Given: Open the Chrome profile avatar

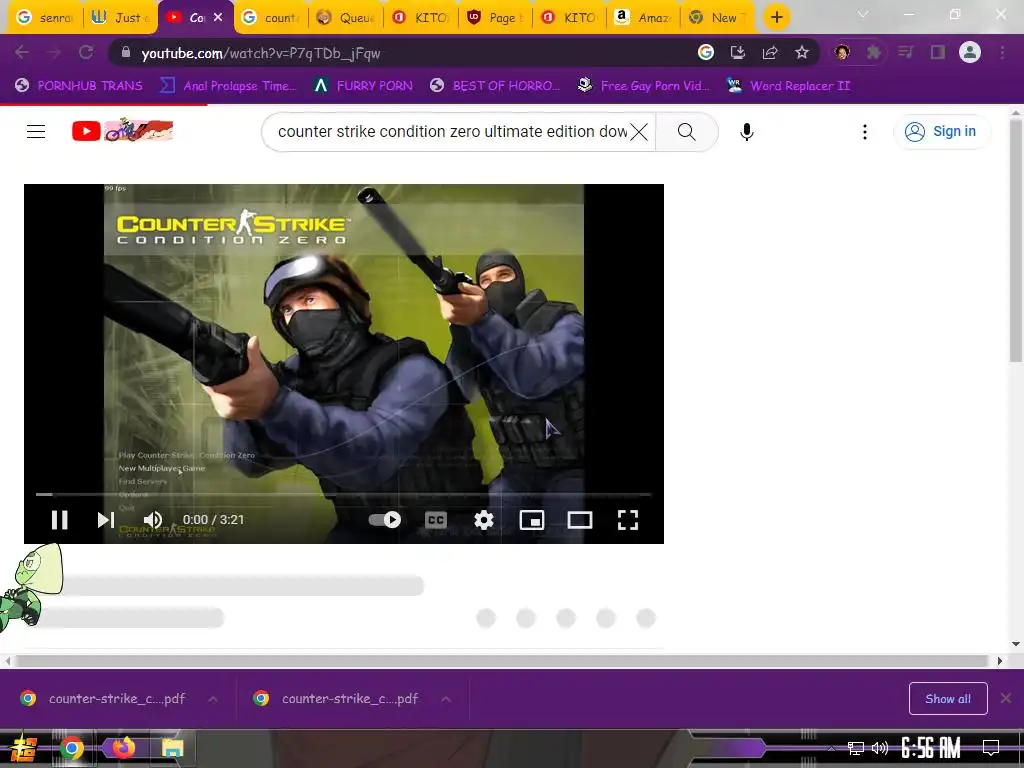Looking at the screenshot, I should pyautogui.click(x=970, y=53).
